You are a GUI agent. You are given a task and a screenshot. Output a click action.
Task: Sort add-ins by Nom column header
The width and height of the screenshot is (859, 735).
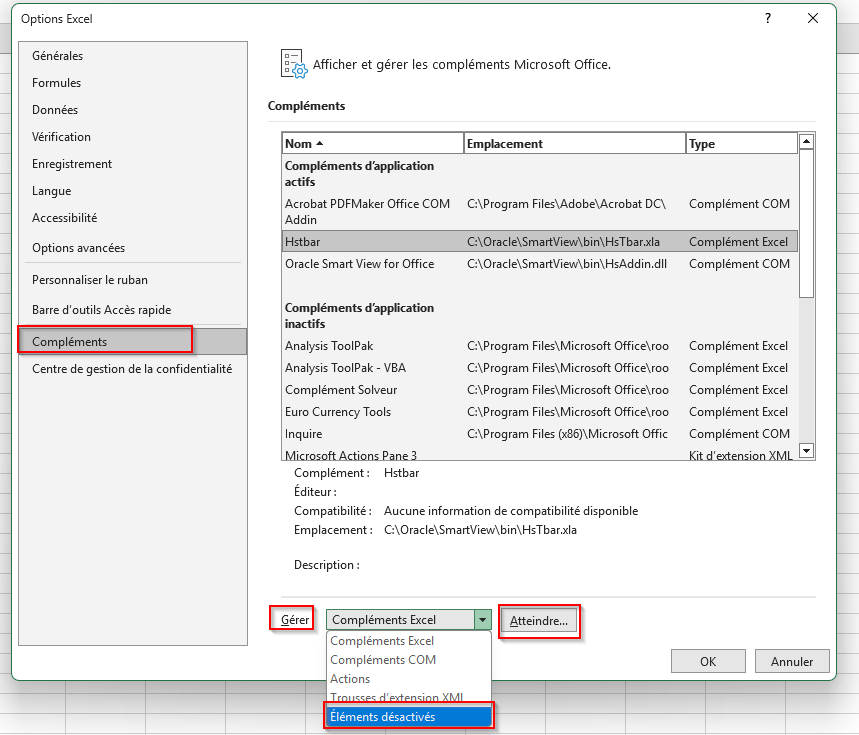[x=372, y=144]
